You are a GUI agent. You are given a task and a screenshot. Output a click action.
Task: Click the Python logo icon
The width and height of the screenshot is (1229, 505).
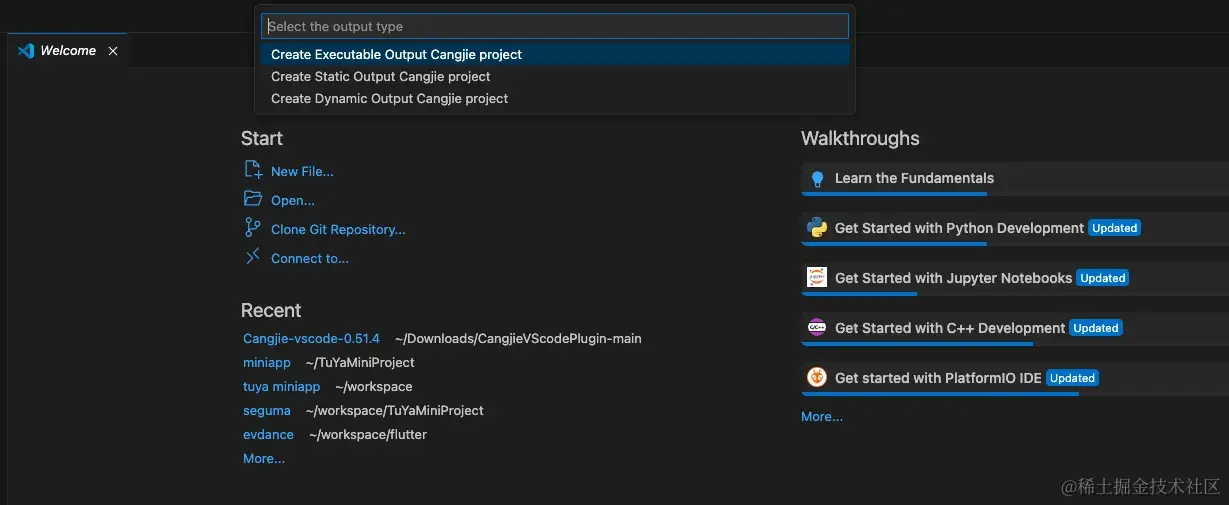tap(817, 228)
